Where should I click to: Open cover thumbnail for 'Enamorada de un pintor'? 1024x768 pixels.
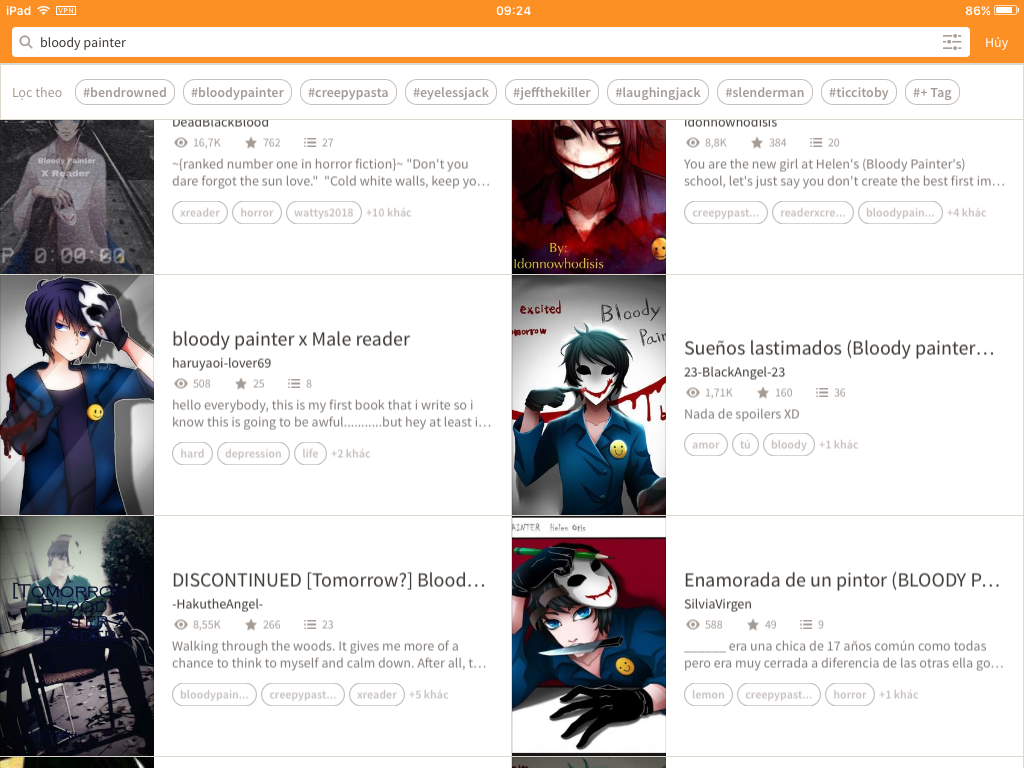(589, 636)
